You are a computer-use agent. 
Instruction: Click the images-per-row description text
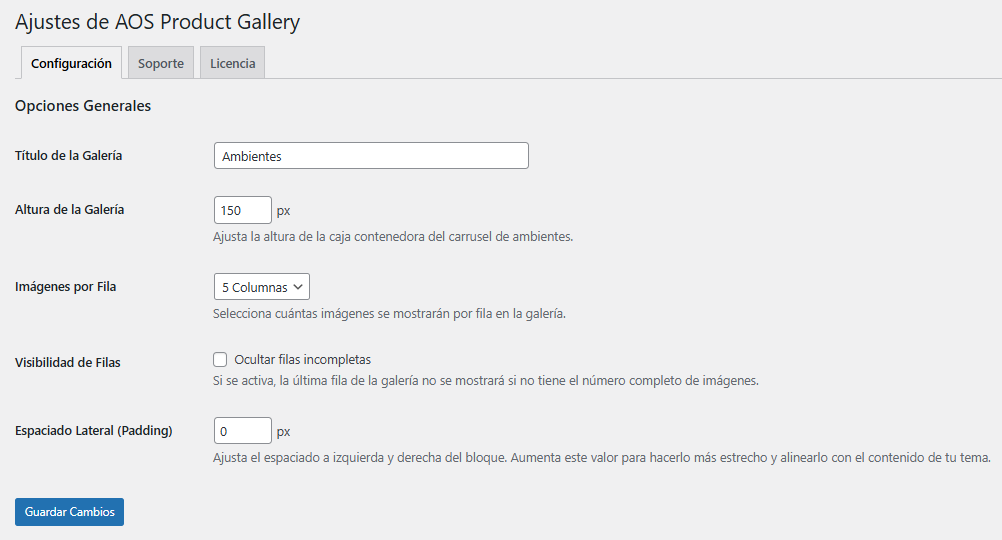(389, 314)
